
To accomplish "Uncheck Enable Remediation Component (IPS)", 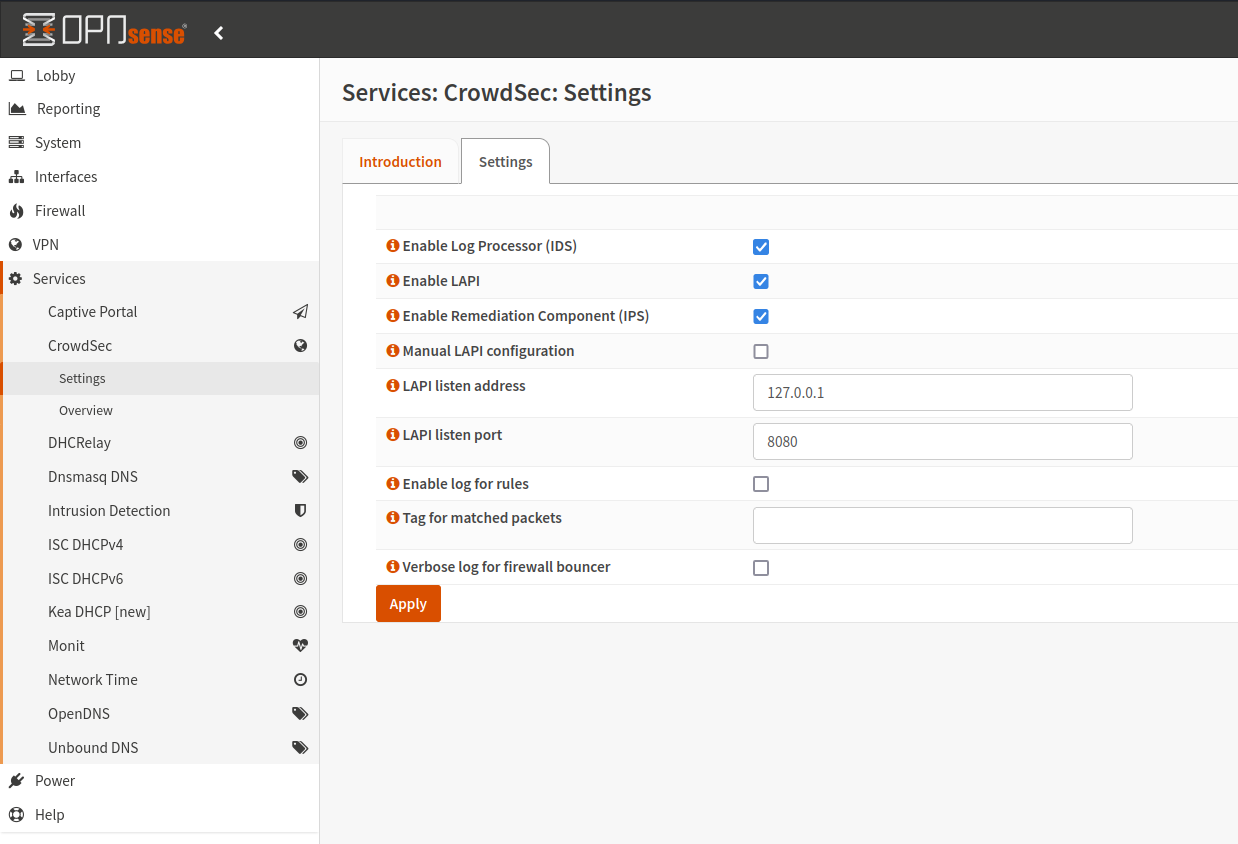I will click(x=761, y=316).
